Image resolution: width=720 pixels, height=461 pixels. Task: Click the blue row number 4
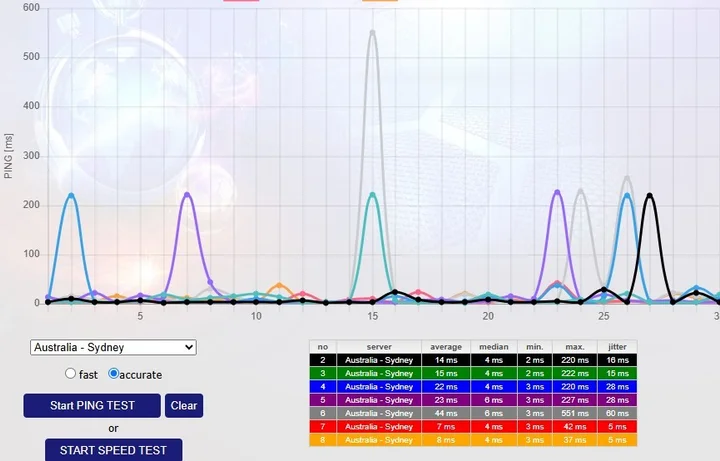[x=322, y=386]
